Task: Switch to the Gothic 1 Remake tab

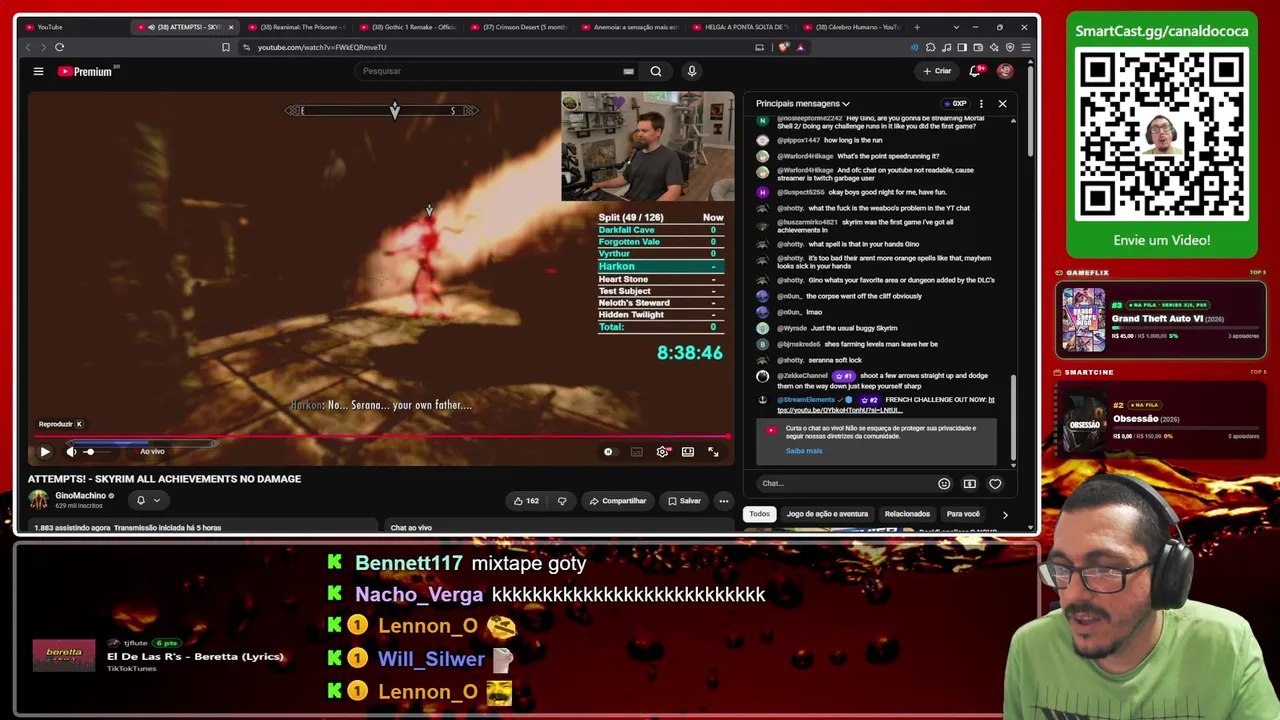Action: click(x=406, y=27)
